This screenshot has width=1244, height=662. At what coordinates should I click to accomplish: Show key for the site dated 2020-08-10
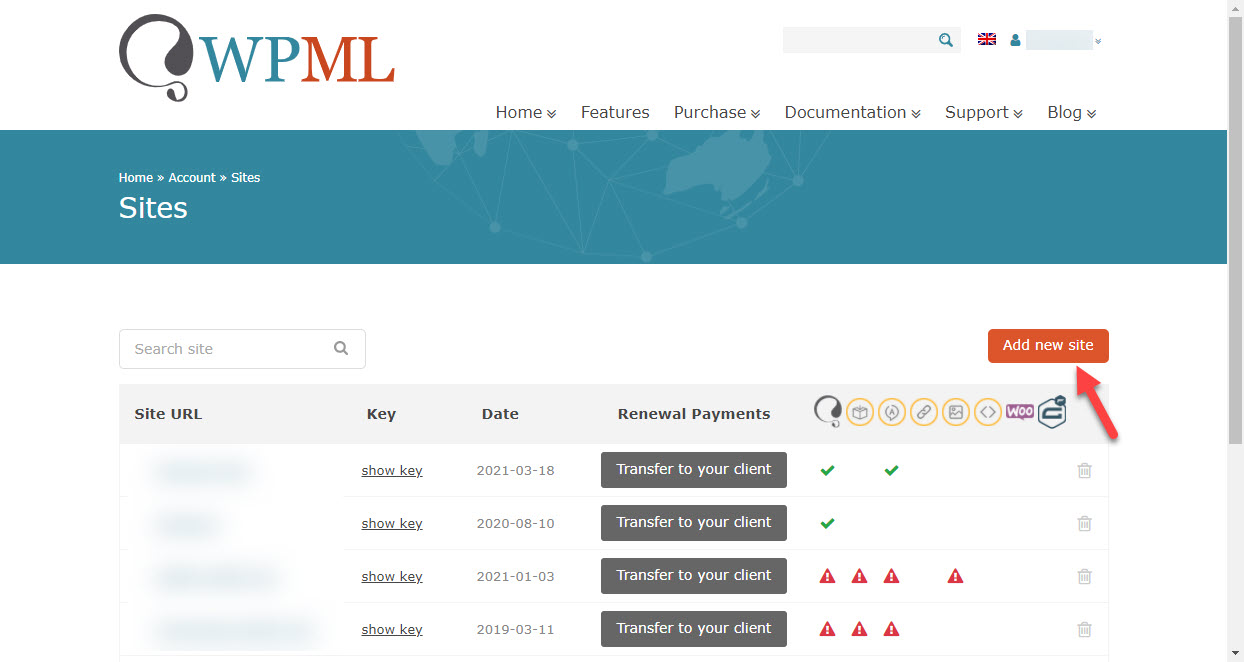[x=392, y=523]
